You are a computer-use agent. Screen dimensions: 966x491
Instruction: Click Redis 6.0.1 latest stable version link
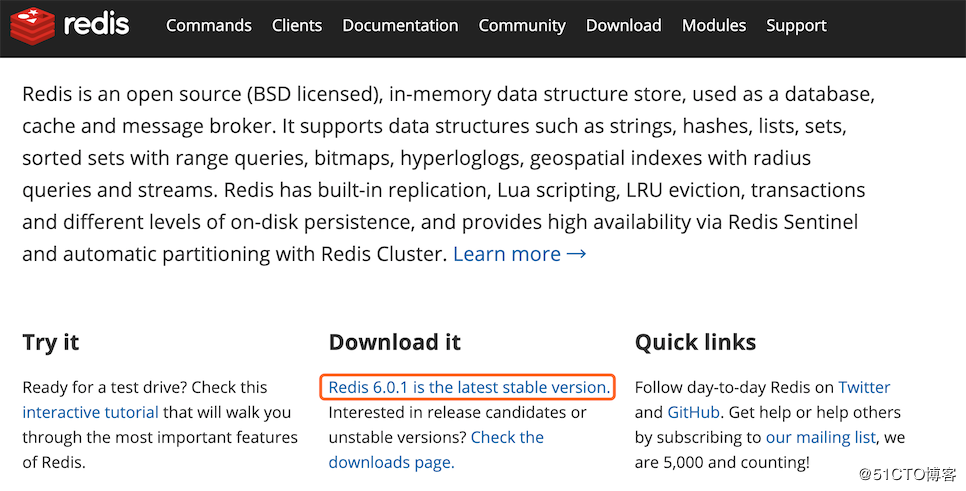click(x=469, y=388)
